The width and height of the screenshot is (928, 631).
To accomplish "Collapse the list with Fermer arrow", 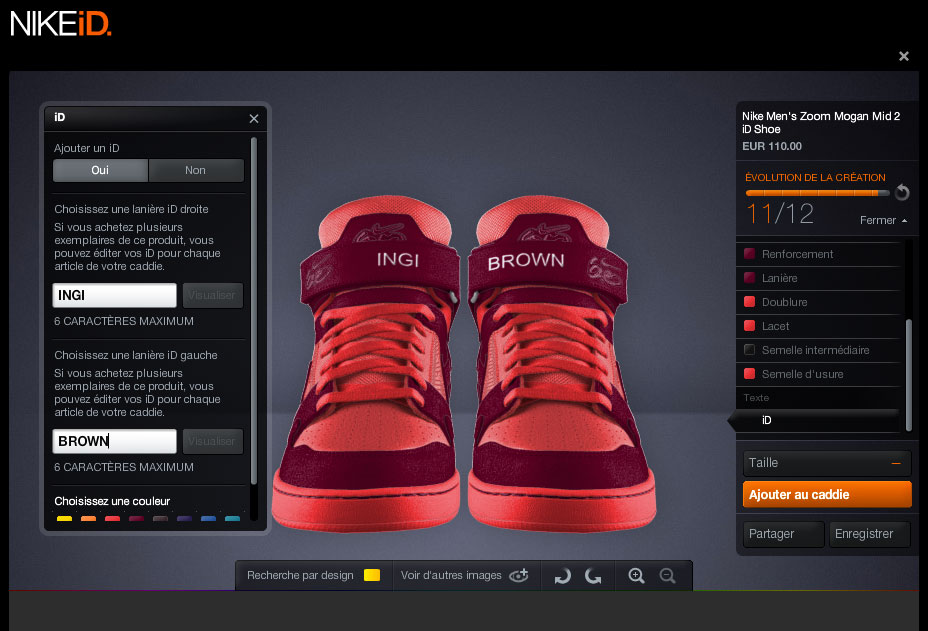I will [x=884, y=220].
